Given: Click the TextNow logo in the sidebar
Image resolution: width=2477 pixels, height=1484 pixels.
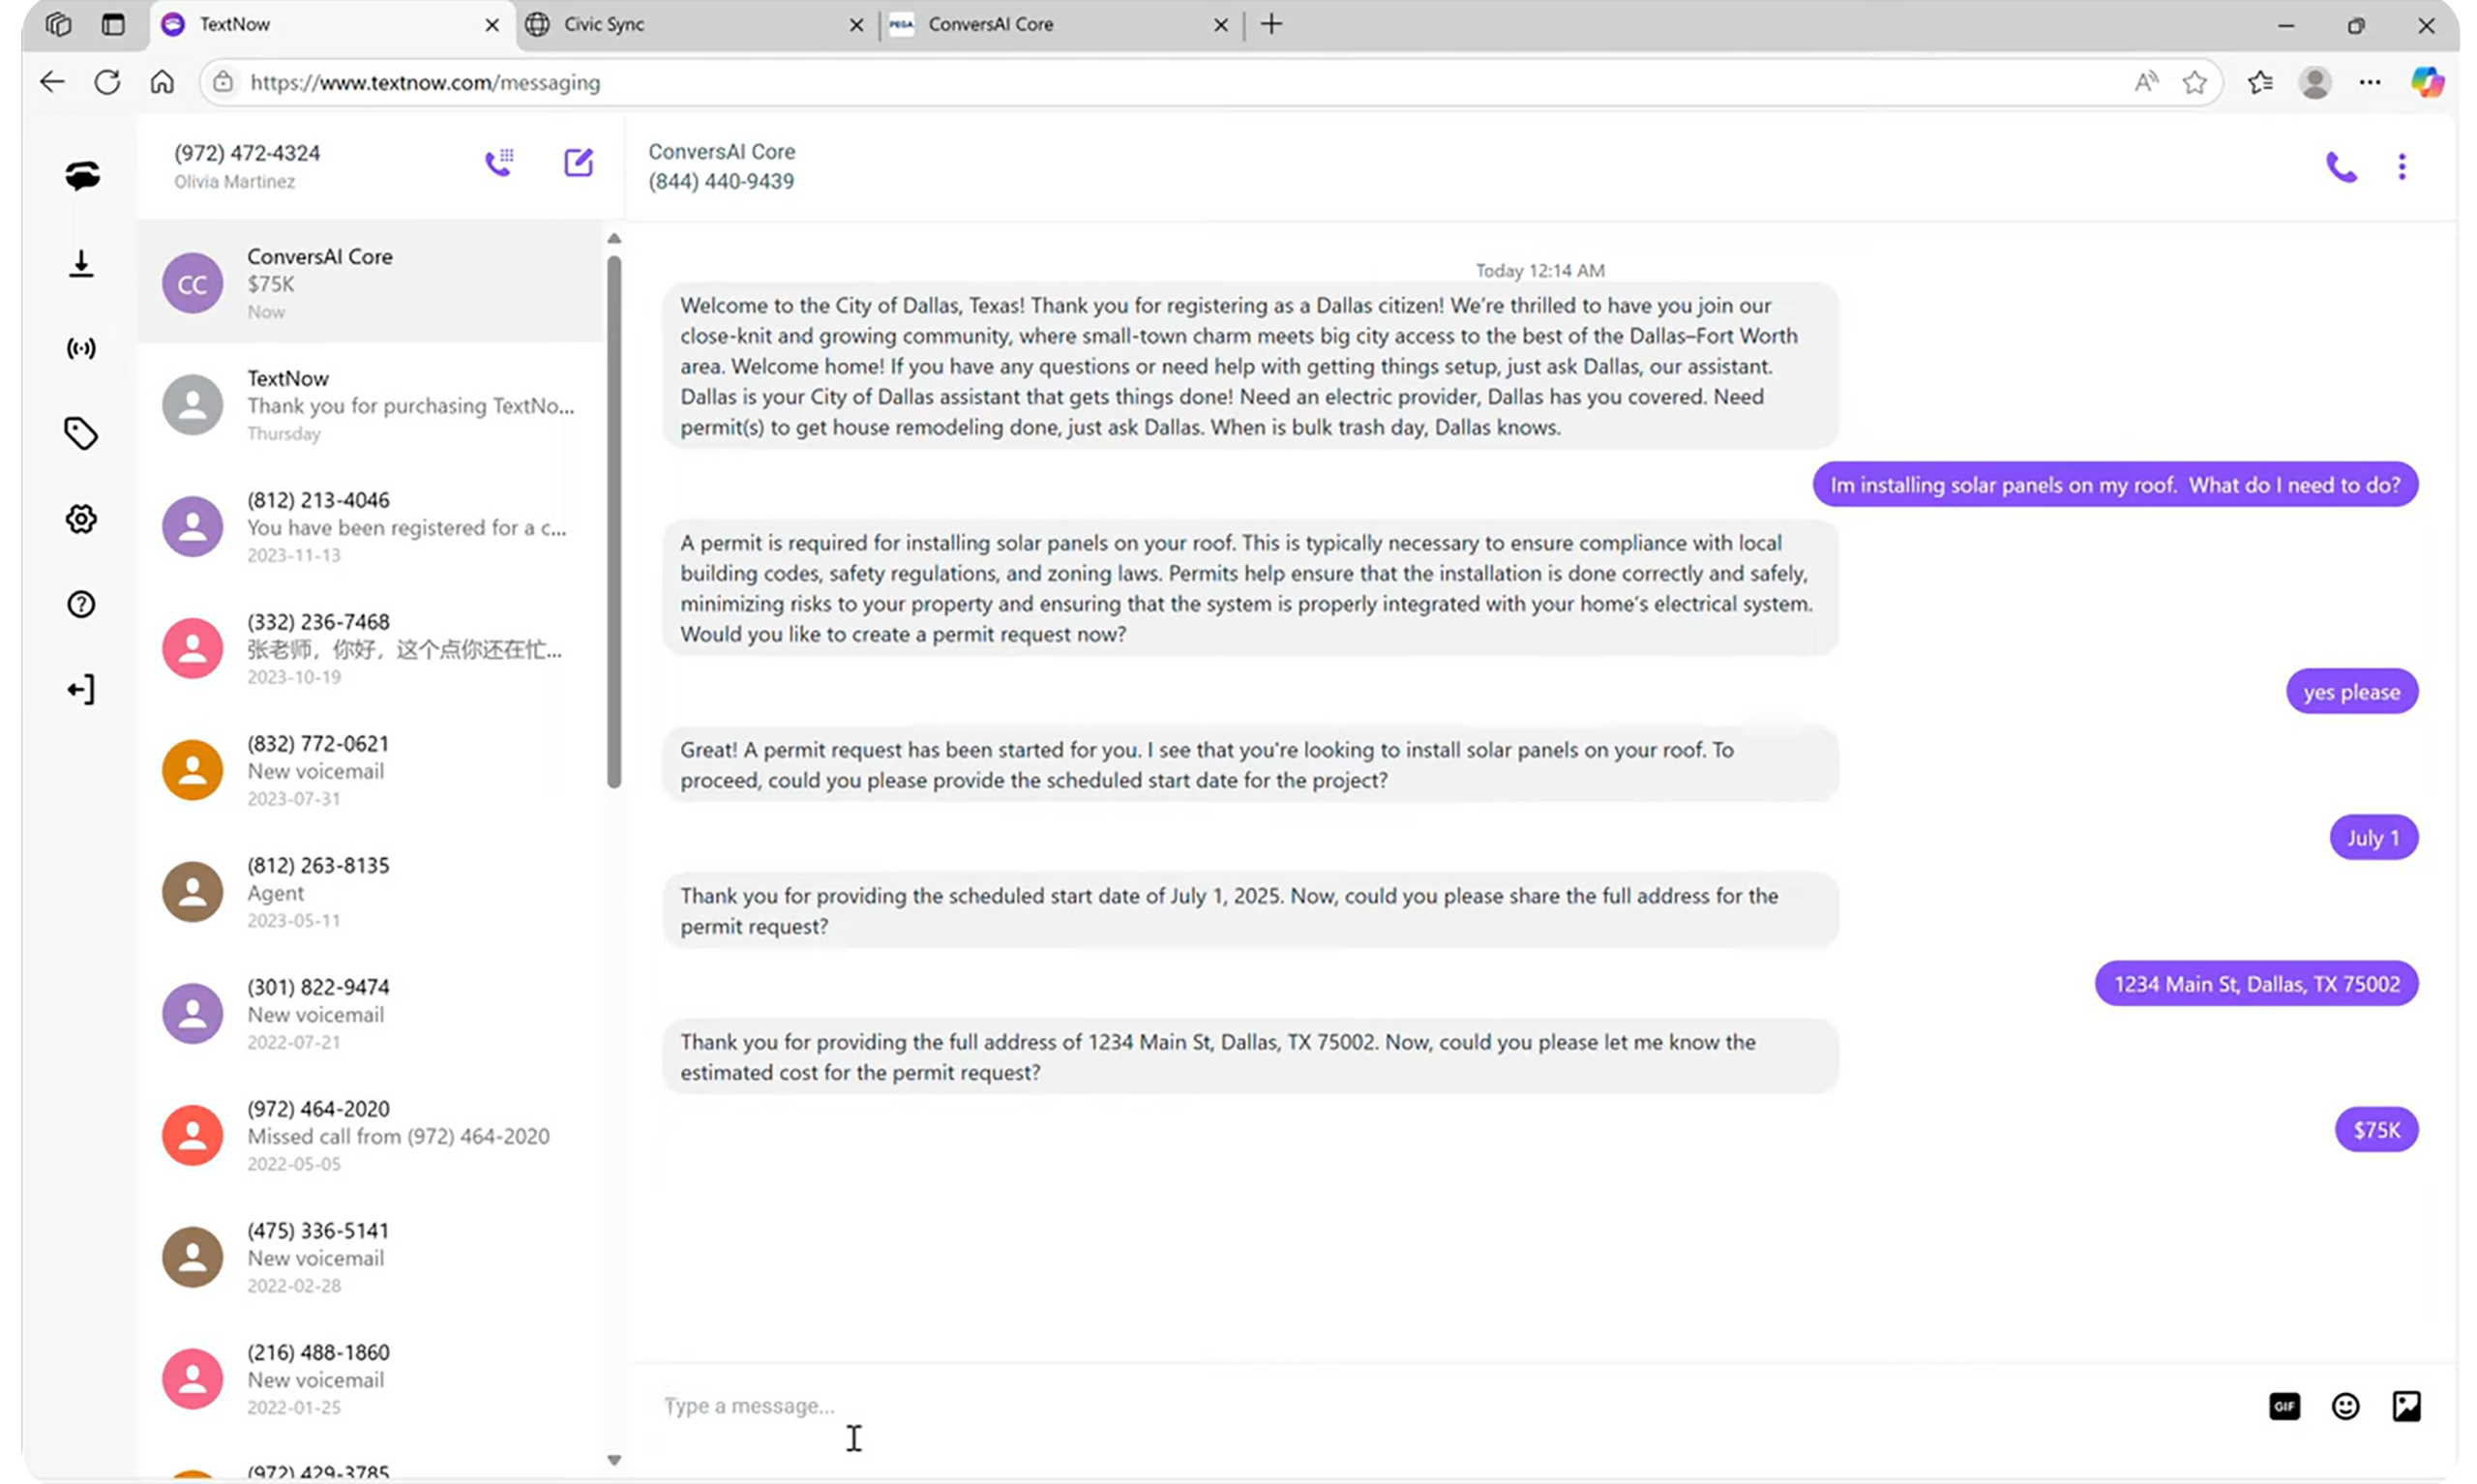Looking at the screenshot, I should point(82,175).
